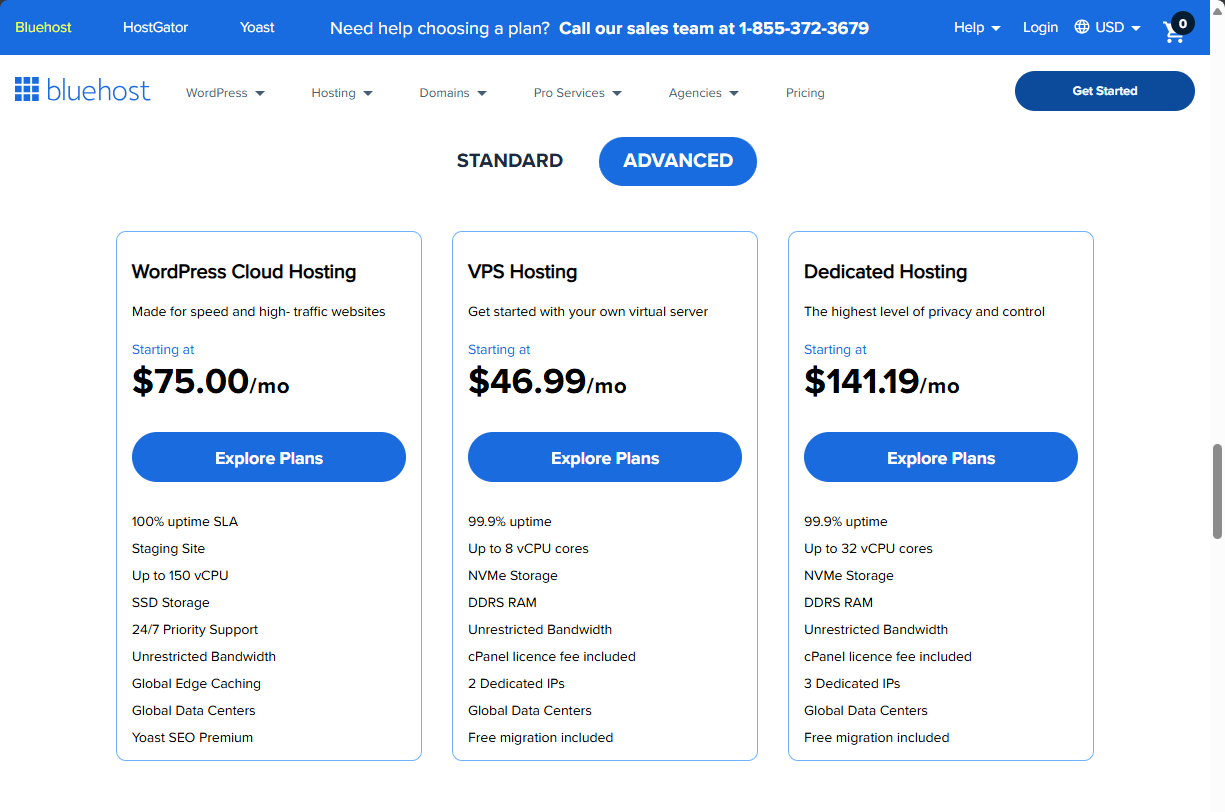Viewport: 1225px width, 812px height.
Task: Open the Pricing page
Action: pyautogui.click(x=805, y=92)
